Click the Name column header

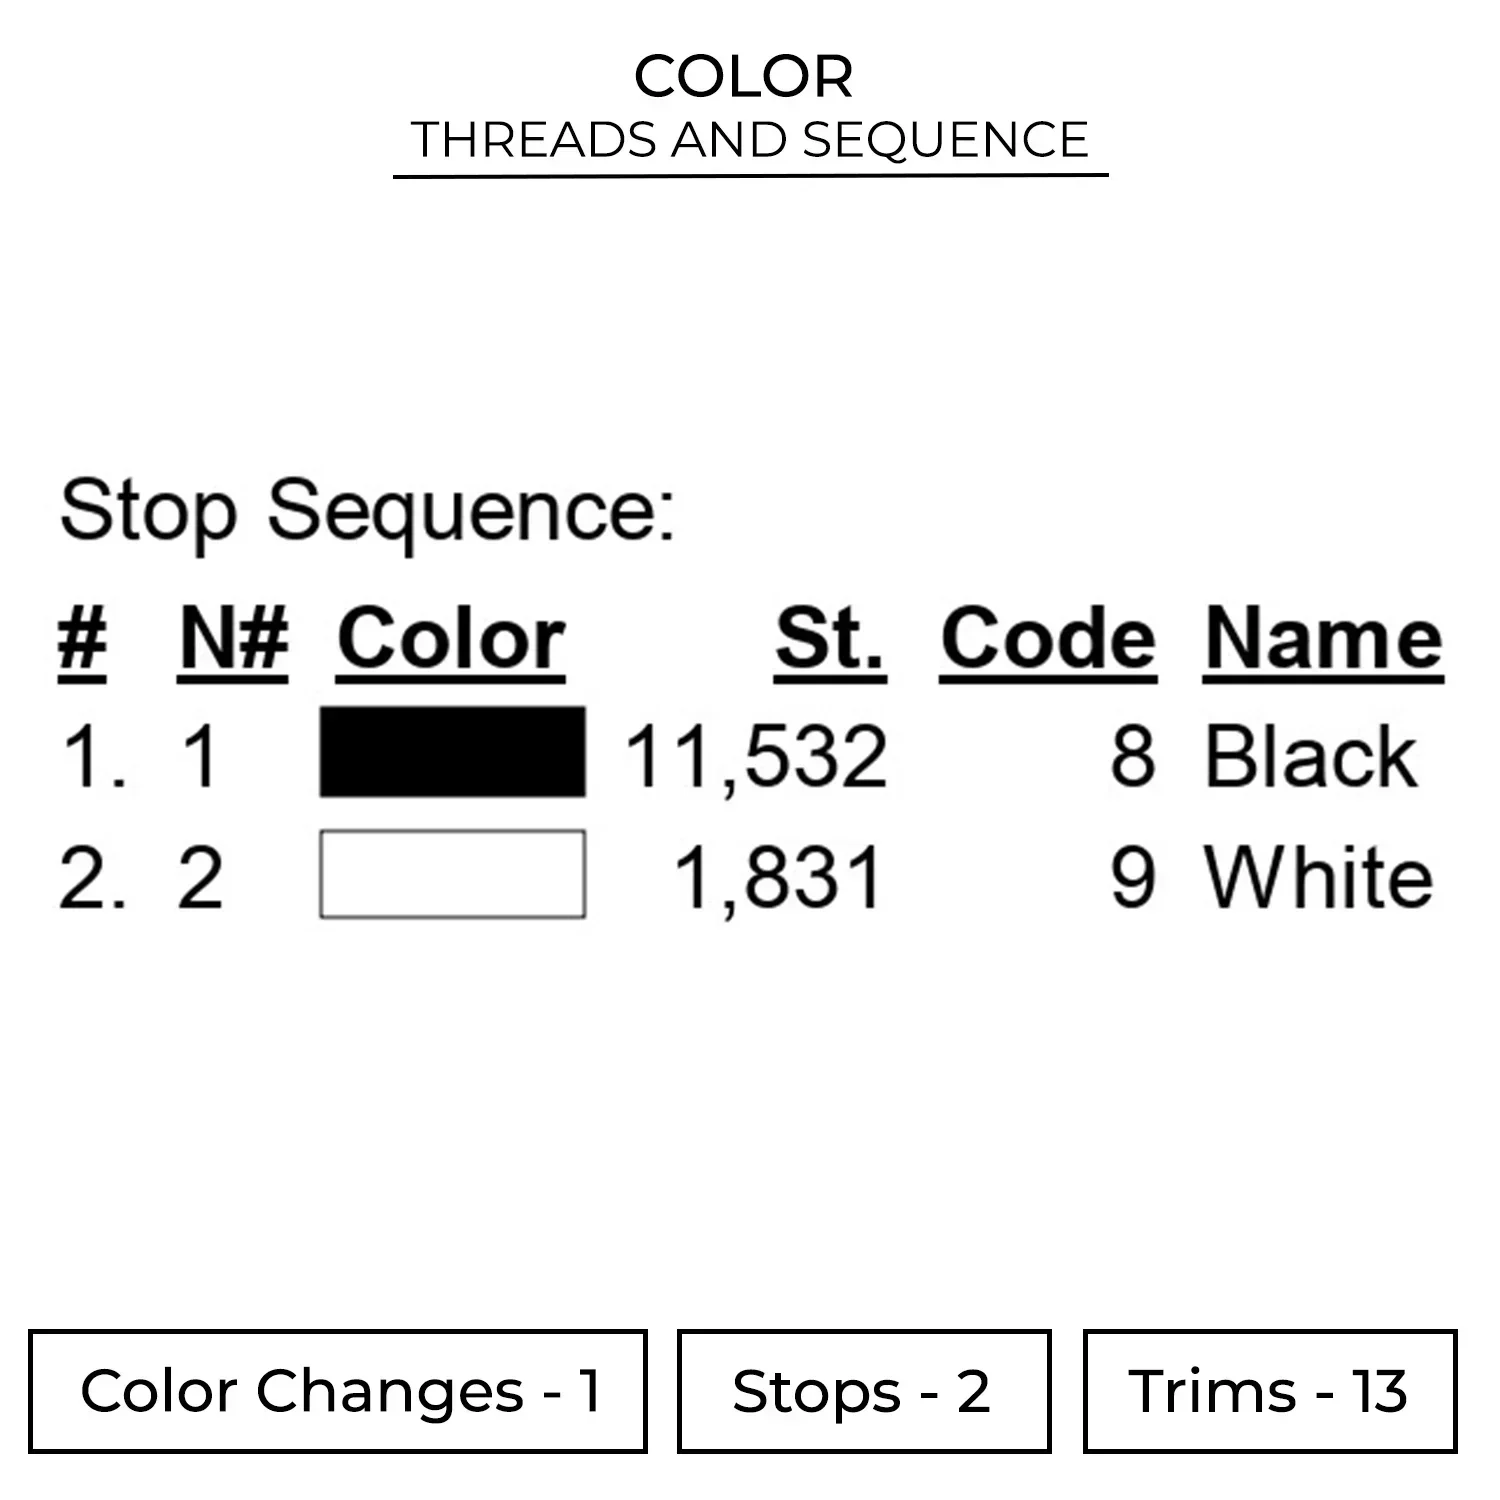click(x=1323, y=640)
